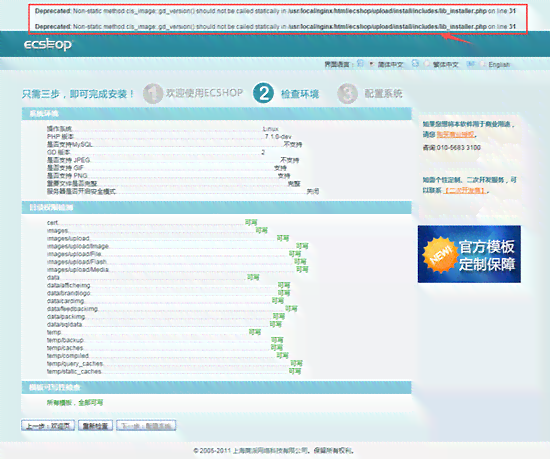Click the MySQL support row label

tap(69, 144)
